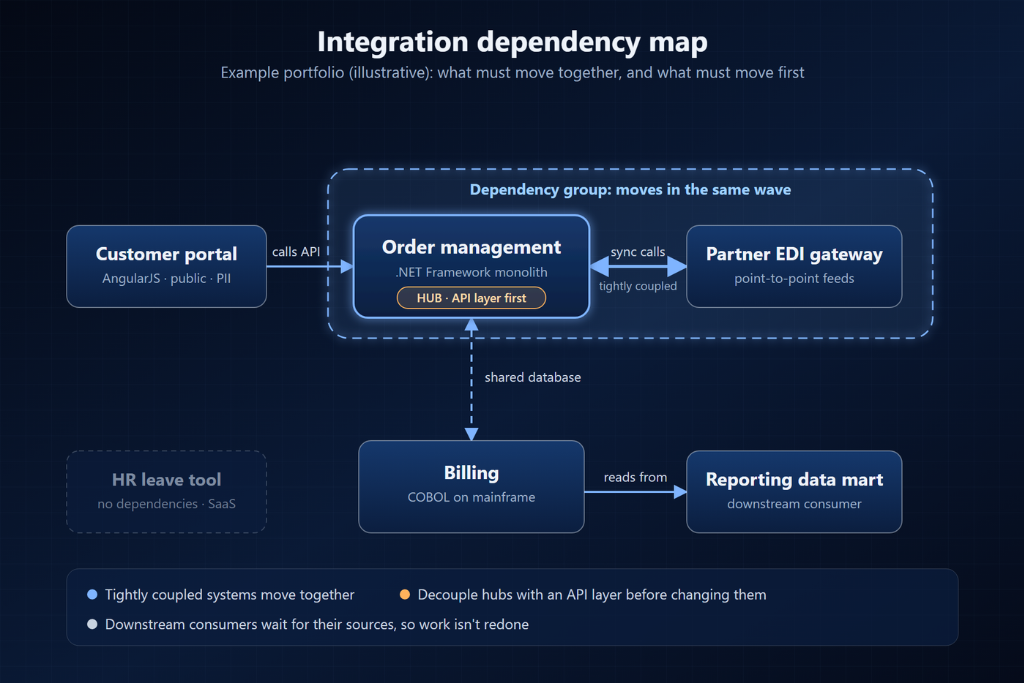
Task: Click the arrowhead pointing into Order management from Customer portal
Action: [347, 266]
